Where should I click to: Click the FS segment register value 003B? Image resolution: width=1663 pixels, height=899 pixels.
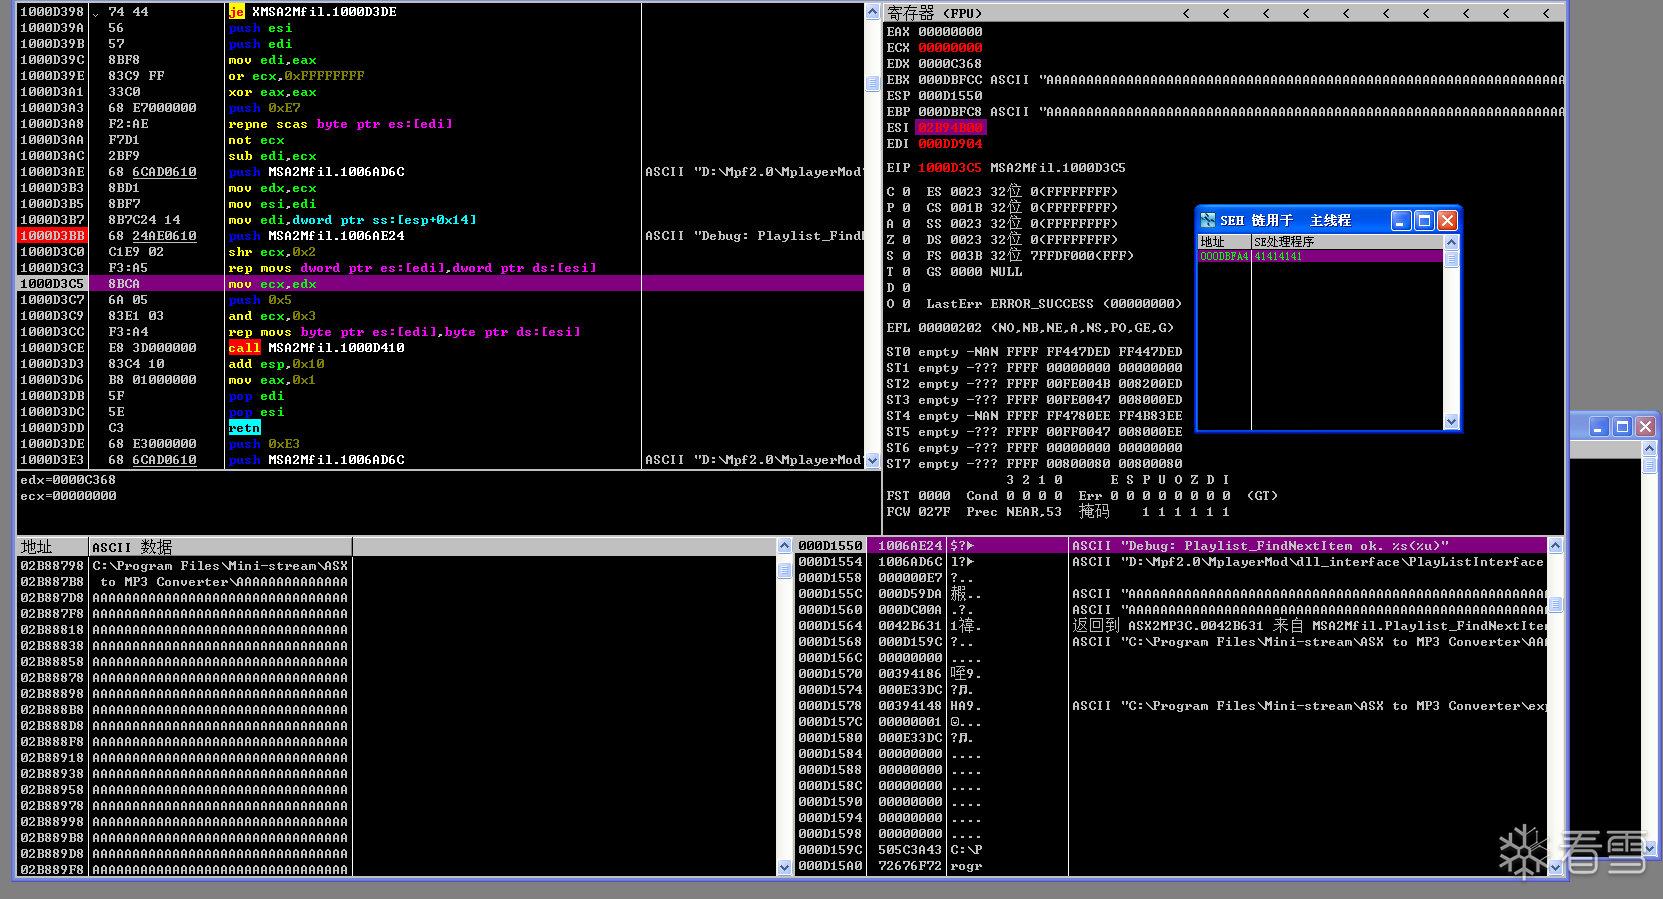pos(966,256)
